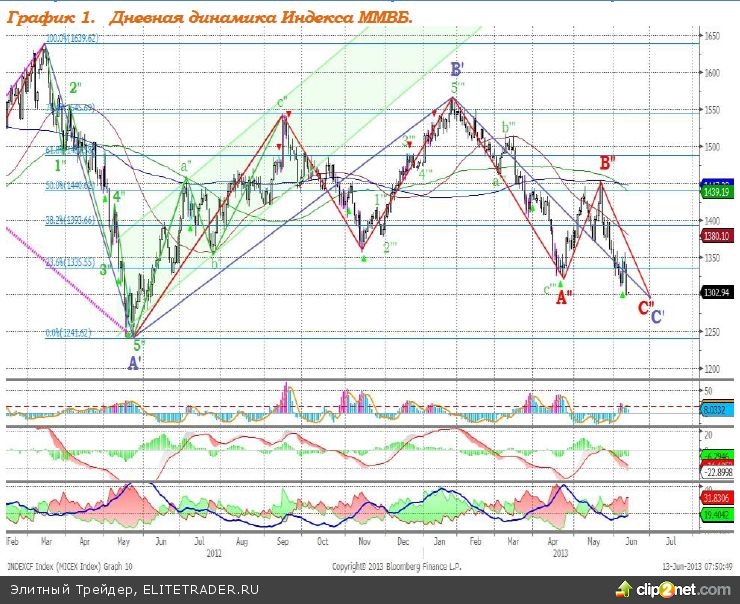Screen dimensions: 740x604
Task: Click the red B'' wave label
Action: click(x=606, y=162)
